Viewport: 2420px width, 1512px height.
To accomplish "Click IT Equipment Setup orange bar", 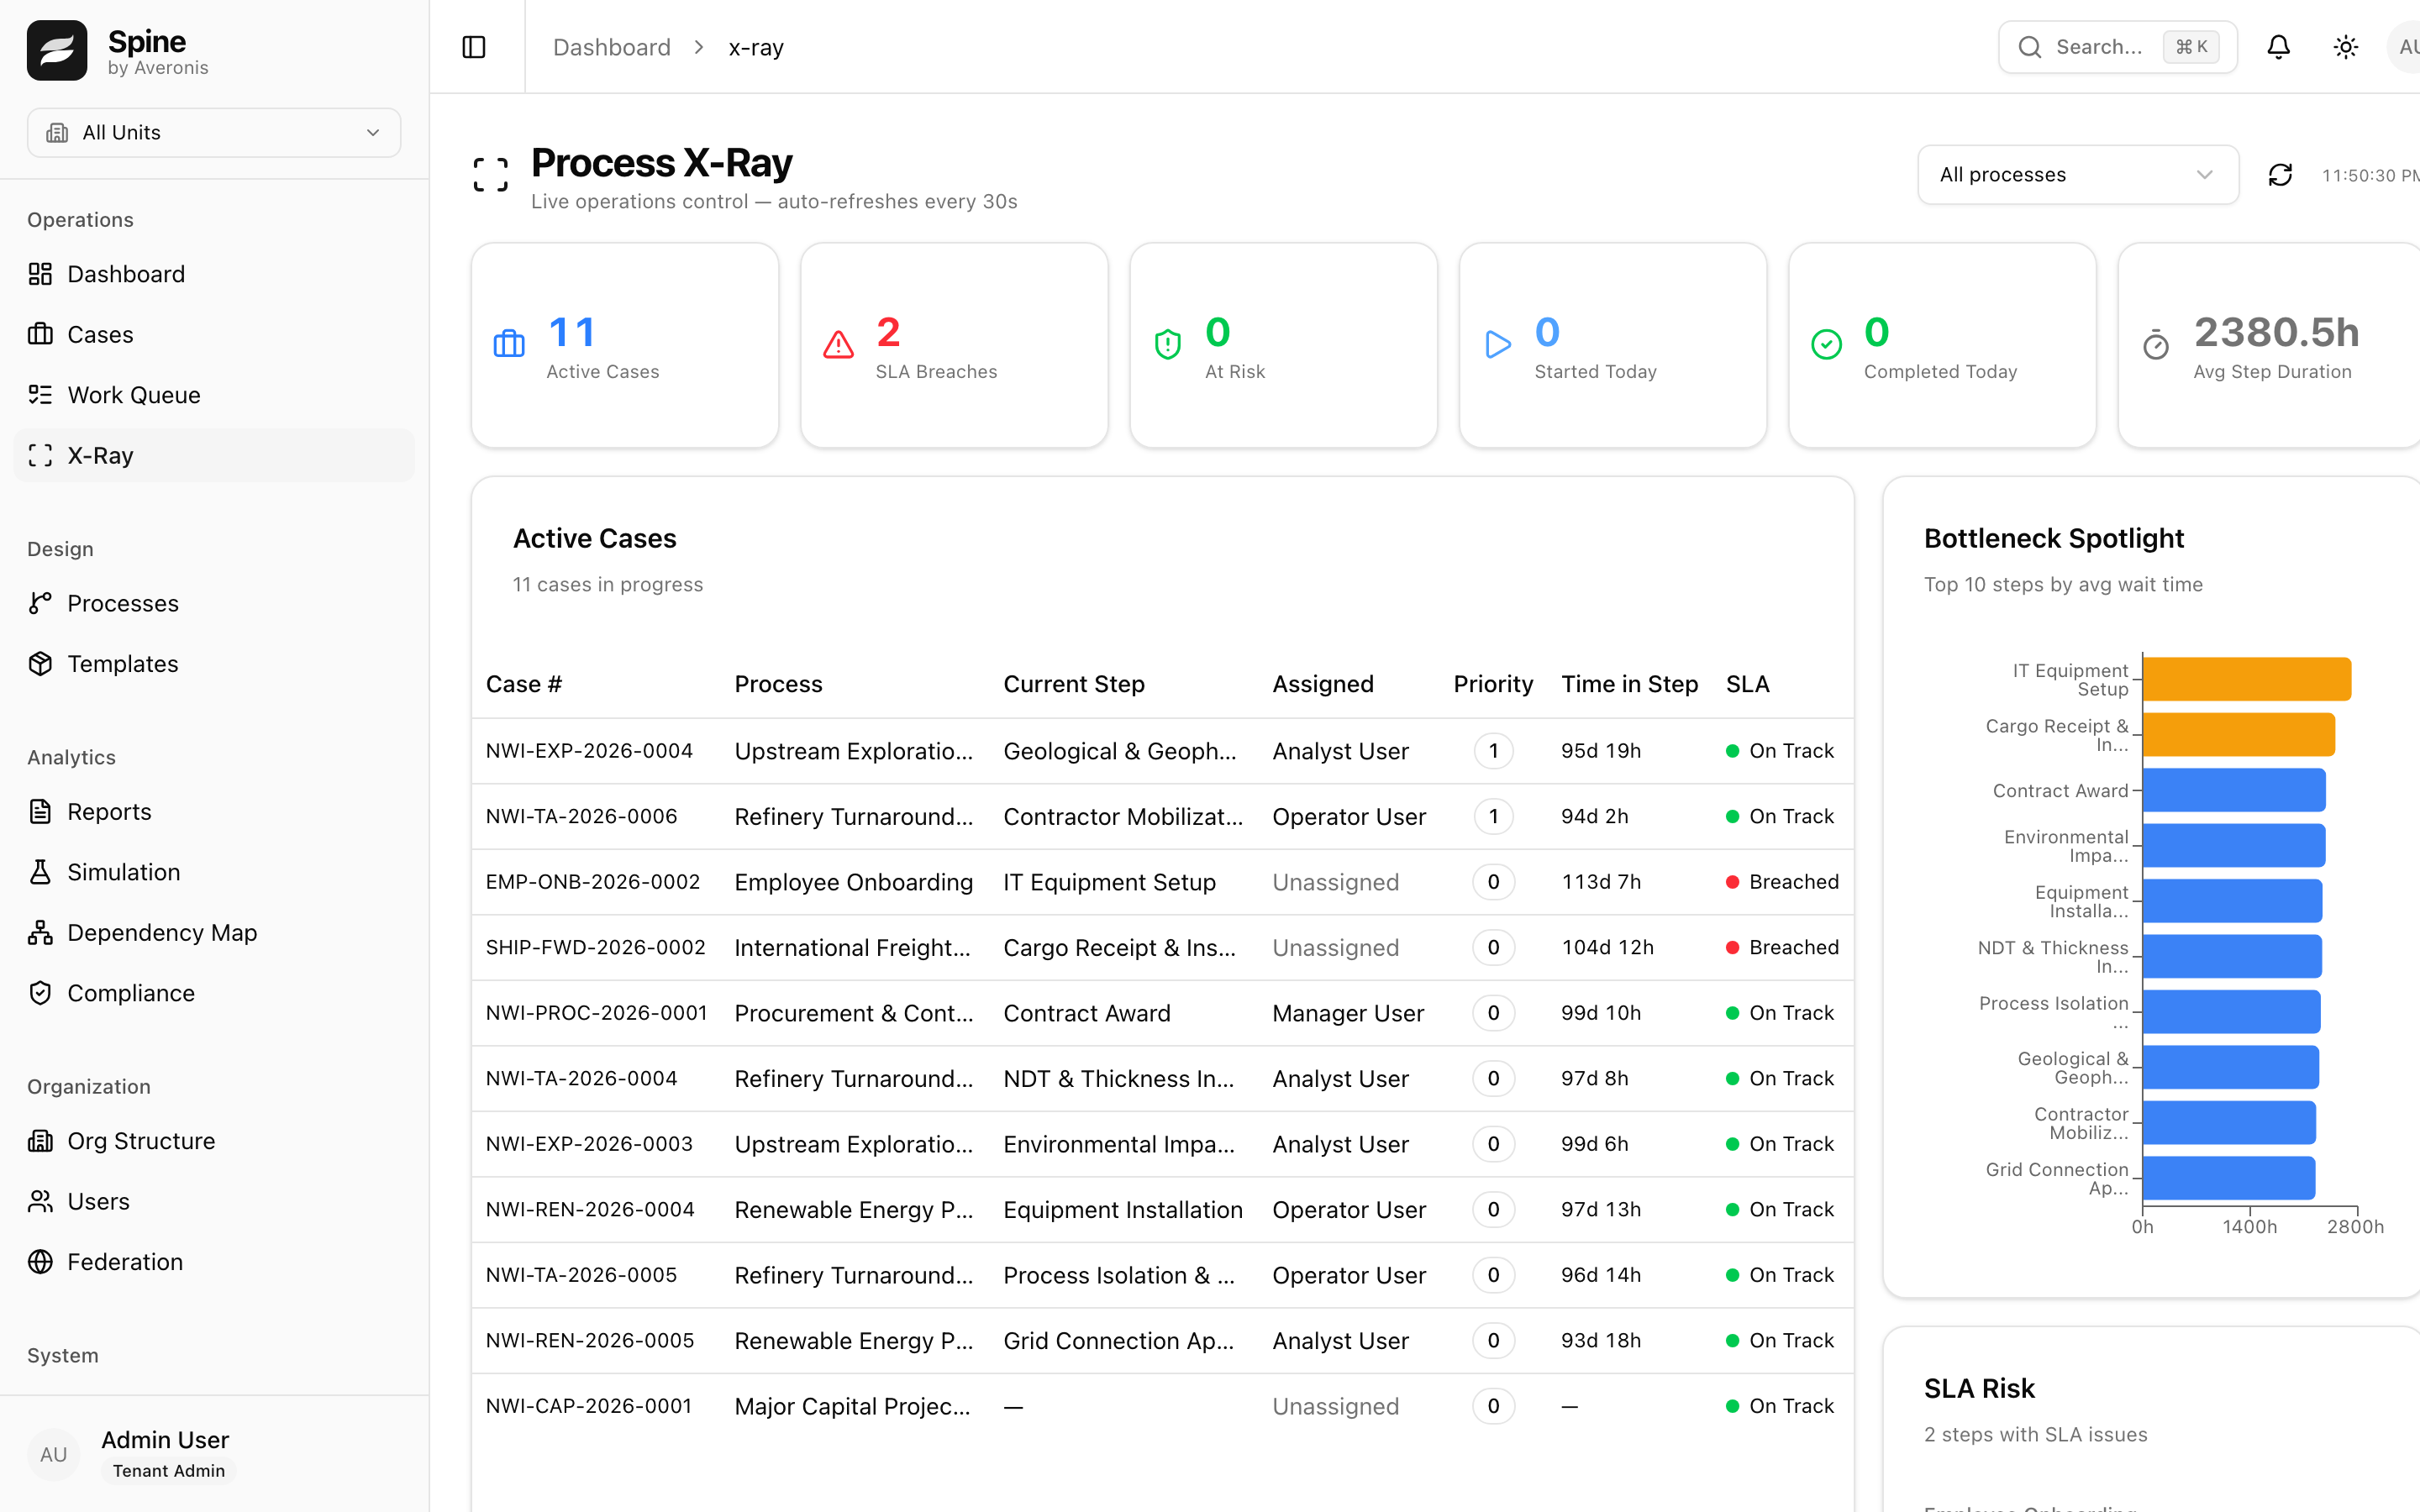I will pos(2246,680).
